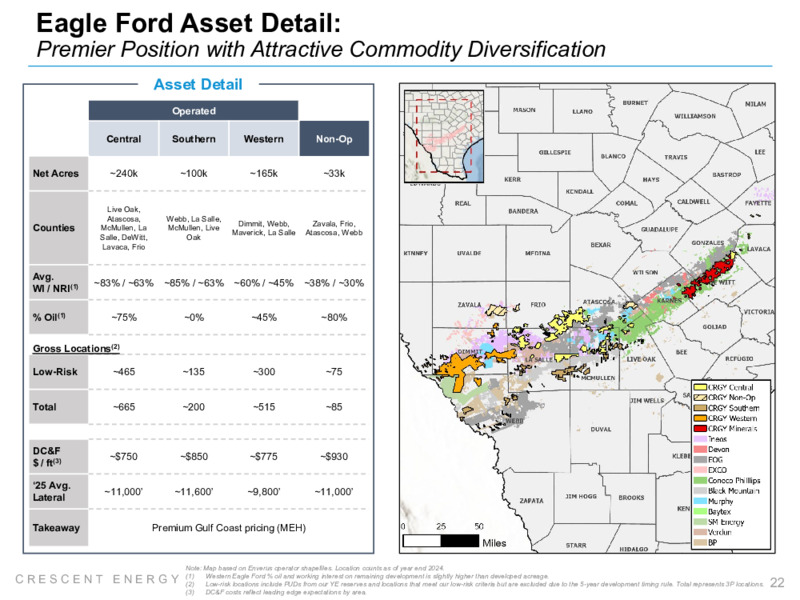Click the 'CRESCENT ENERGY' footer logo text
Image resolution: width=800 pixels, height=600 pixels.
97,579
